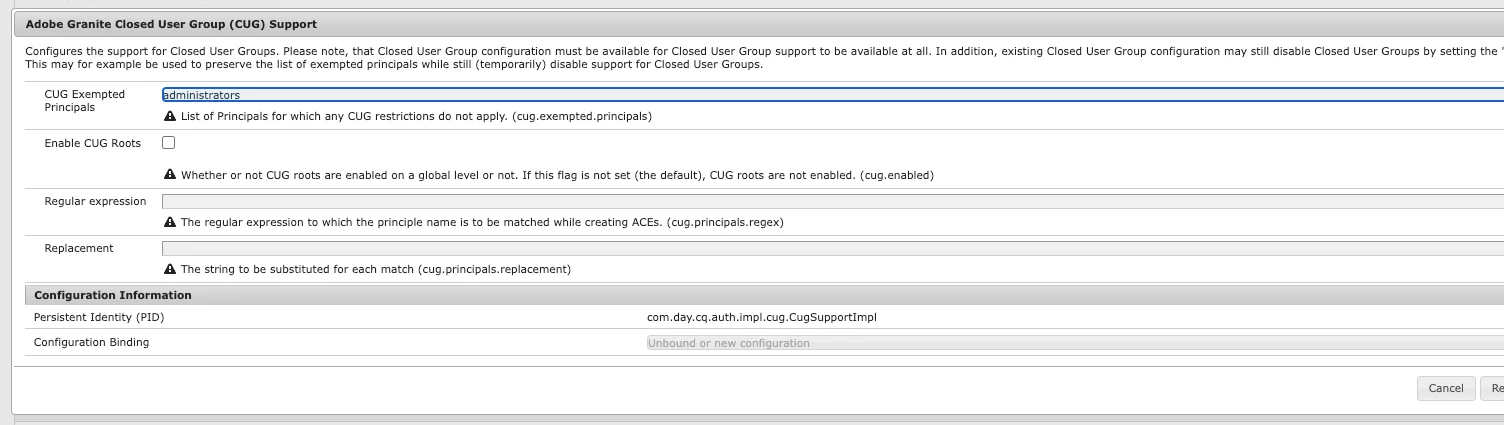Click the Regular expression label
1504x425 pixels.
(x=95, y=201)
